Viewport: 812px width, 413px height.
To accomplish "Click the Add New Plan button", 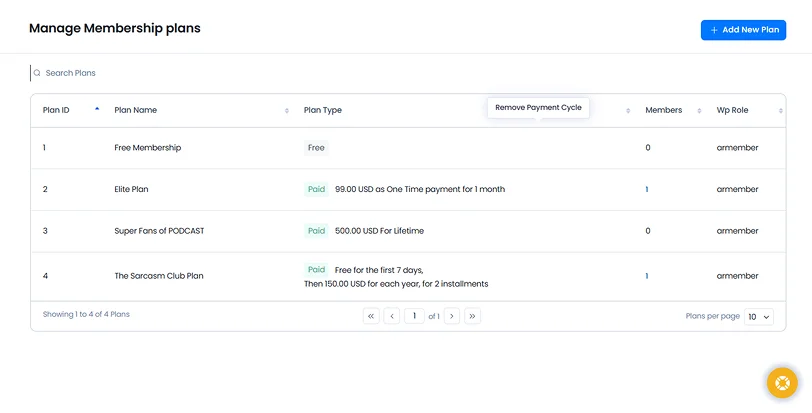I will (x=743, y=30).
